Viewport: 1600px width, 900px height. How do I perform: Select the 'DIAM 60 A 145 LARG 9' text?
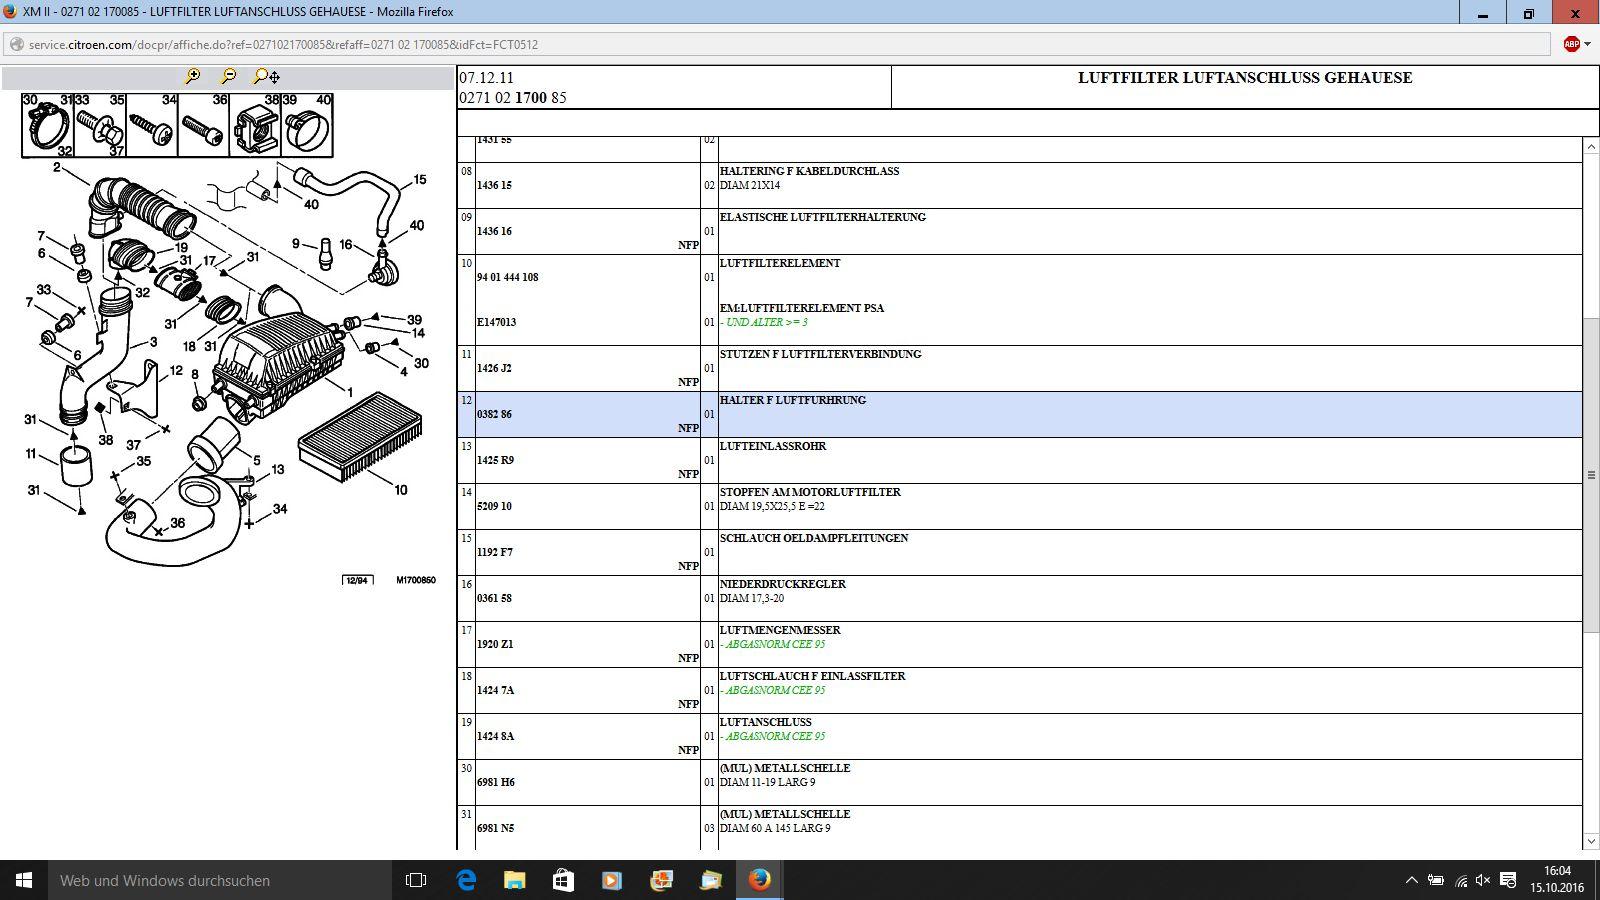[x=775, y=828]
